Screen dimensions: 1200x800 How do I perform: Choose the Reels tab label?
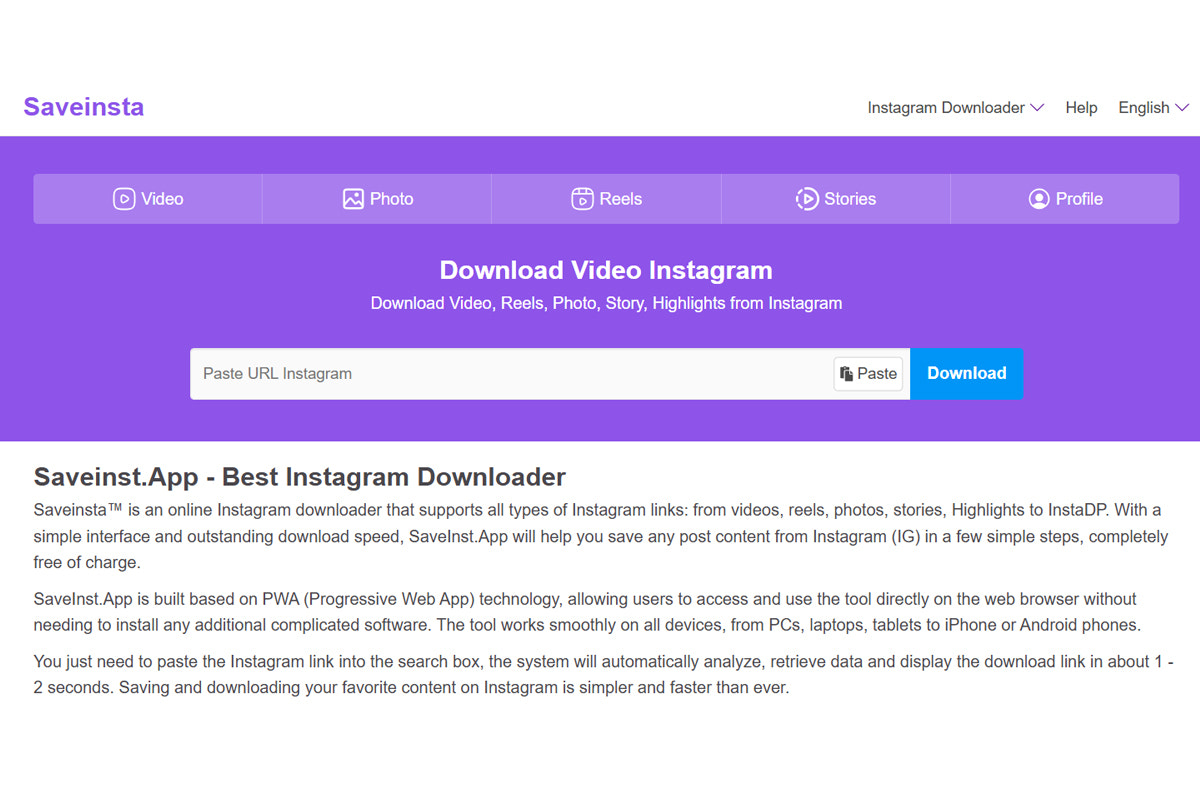point(620,199)
